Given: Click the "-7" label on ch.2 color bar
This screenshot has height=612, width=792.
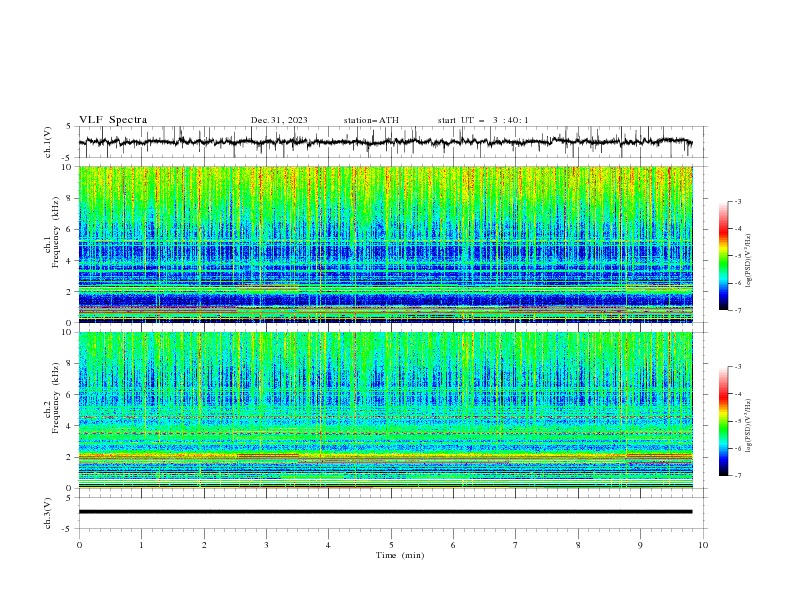Looking at the screenshot, I should 737,476.
